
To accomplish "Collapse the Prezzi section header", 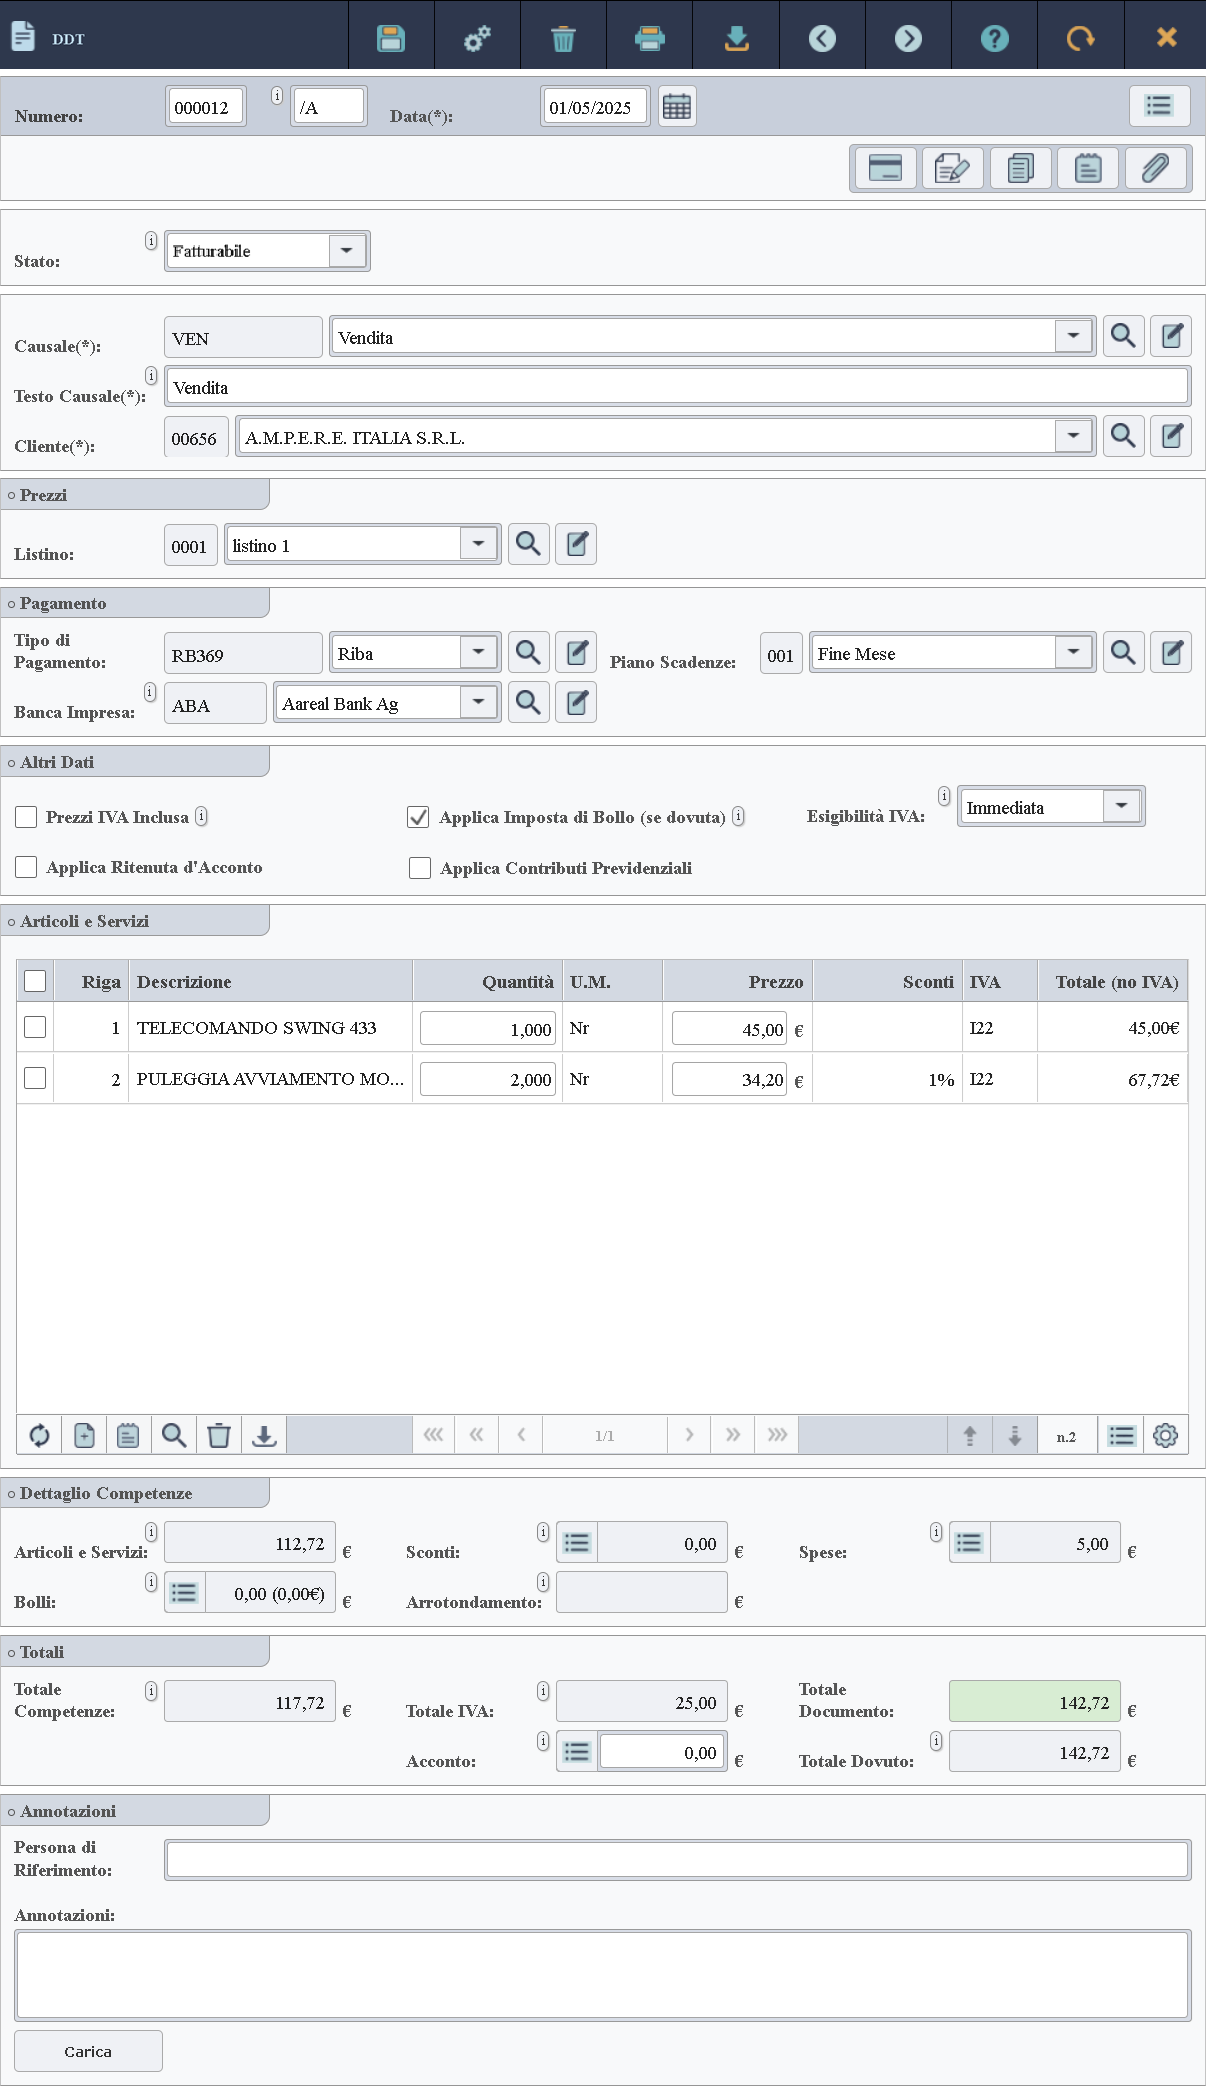I will (x=135, y=495).
